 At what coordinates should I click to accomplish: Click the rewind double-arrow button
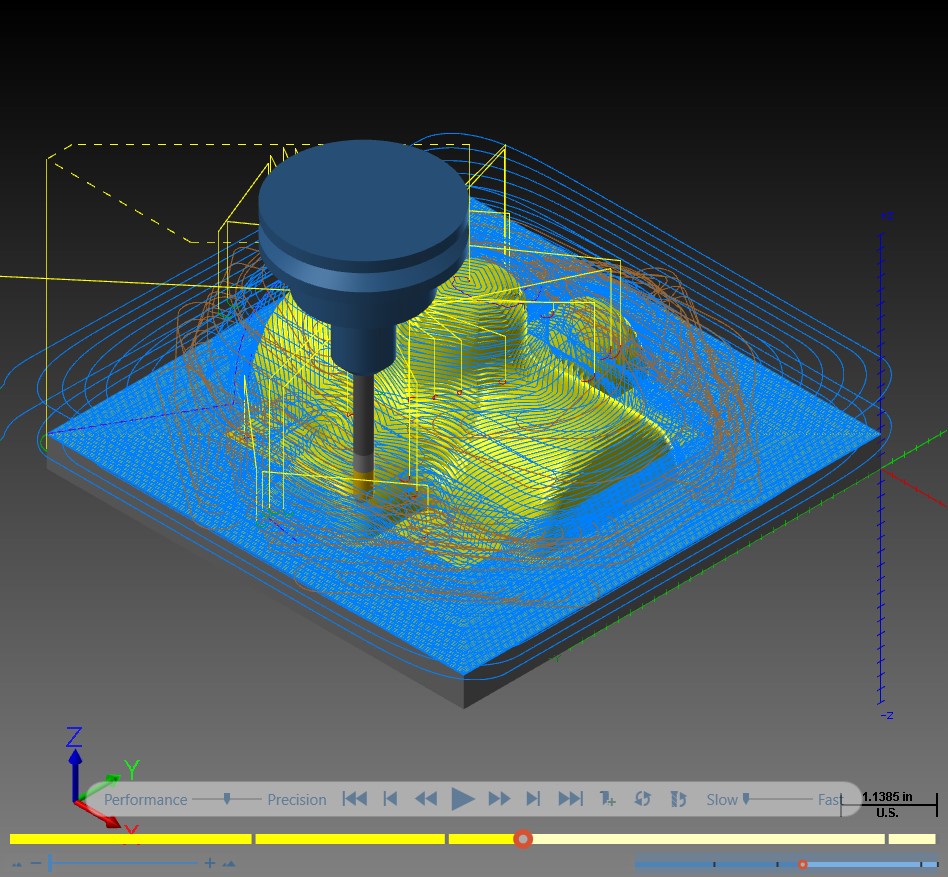tap(426, 799)
